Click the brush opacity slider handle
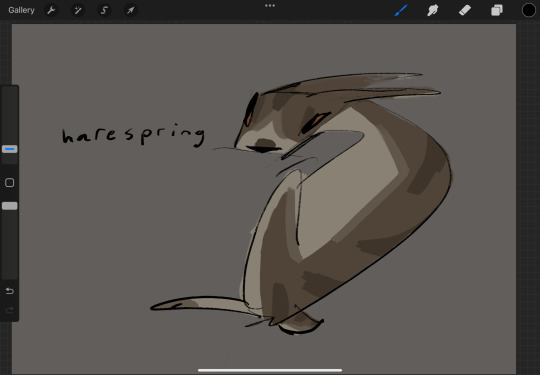The height and width of the screenshot is (375, 540). (x=10, y=206)
